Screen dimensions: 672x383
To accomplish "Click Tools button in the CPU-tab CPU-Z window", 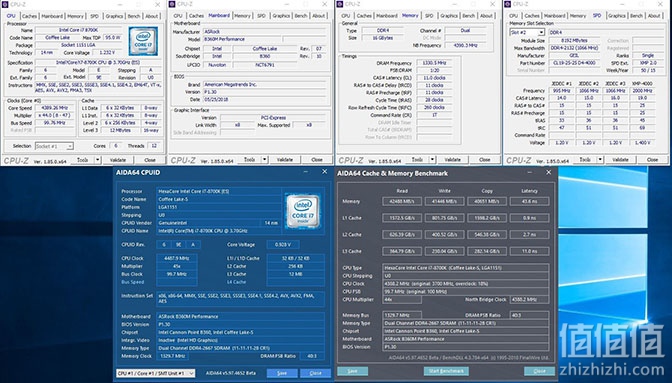I will (x=82, y=160).
